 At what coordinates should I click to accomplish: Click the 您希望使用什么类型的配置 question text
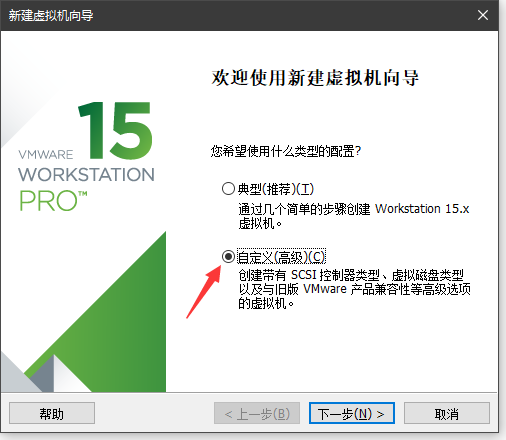coord(286,151)
